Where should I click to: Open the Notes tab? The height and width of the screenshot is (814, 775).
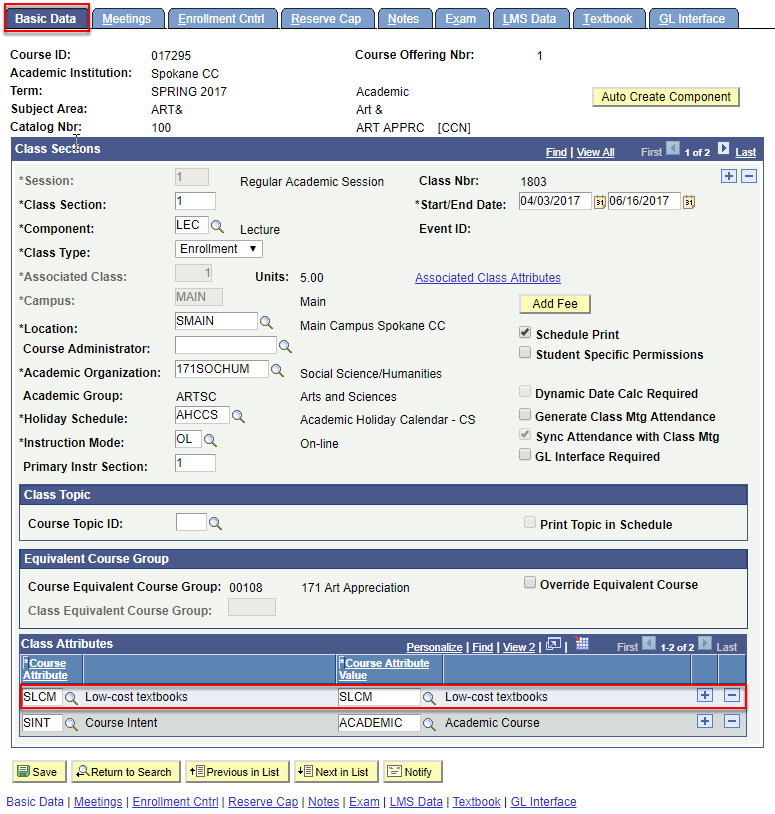point(404,19)
